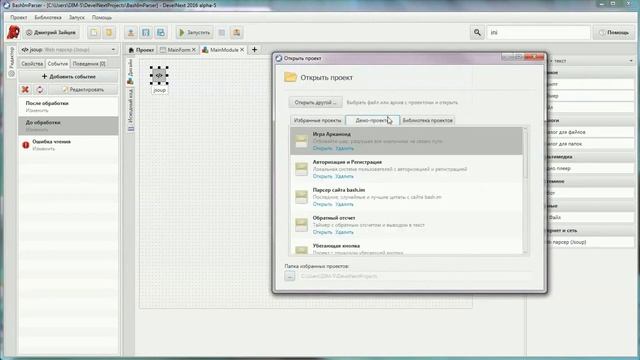Select the До обработки event row
Image resolution: width=640 pixels, height=360 pixels.
pos(69,126)
